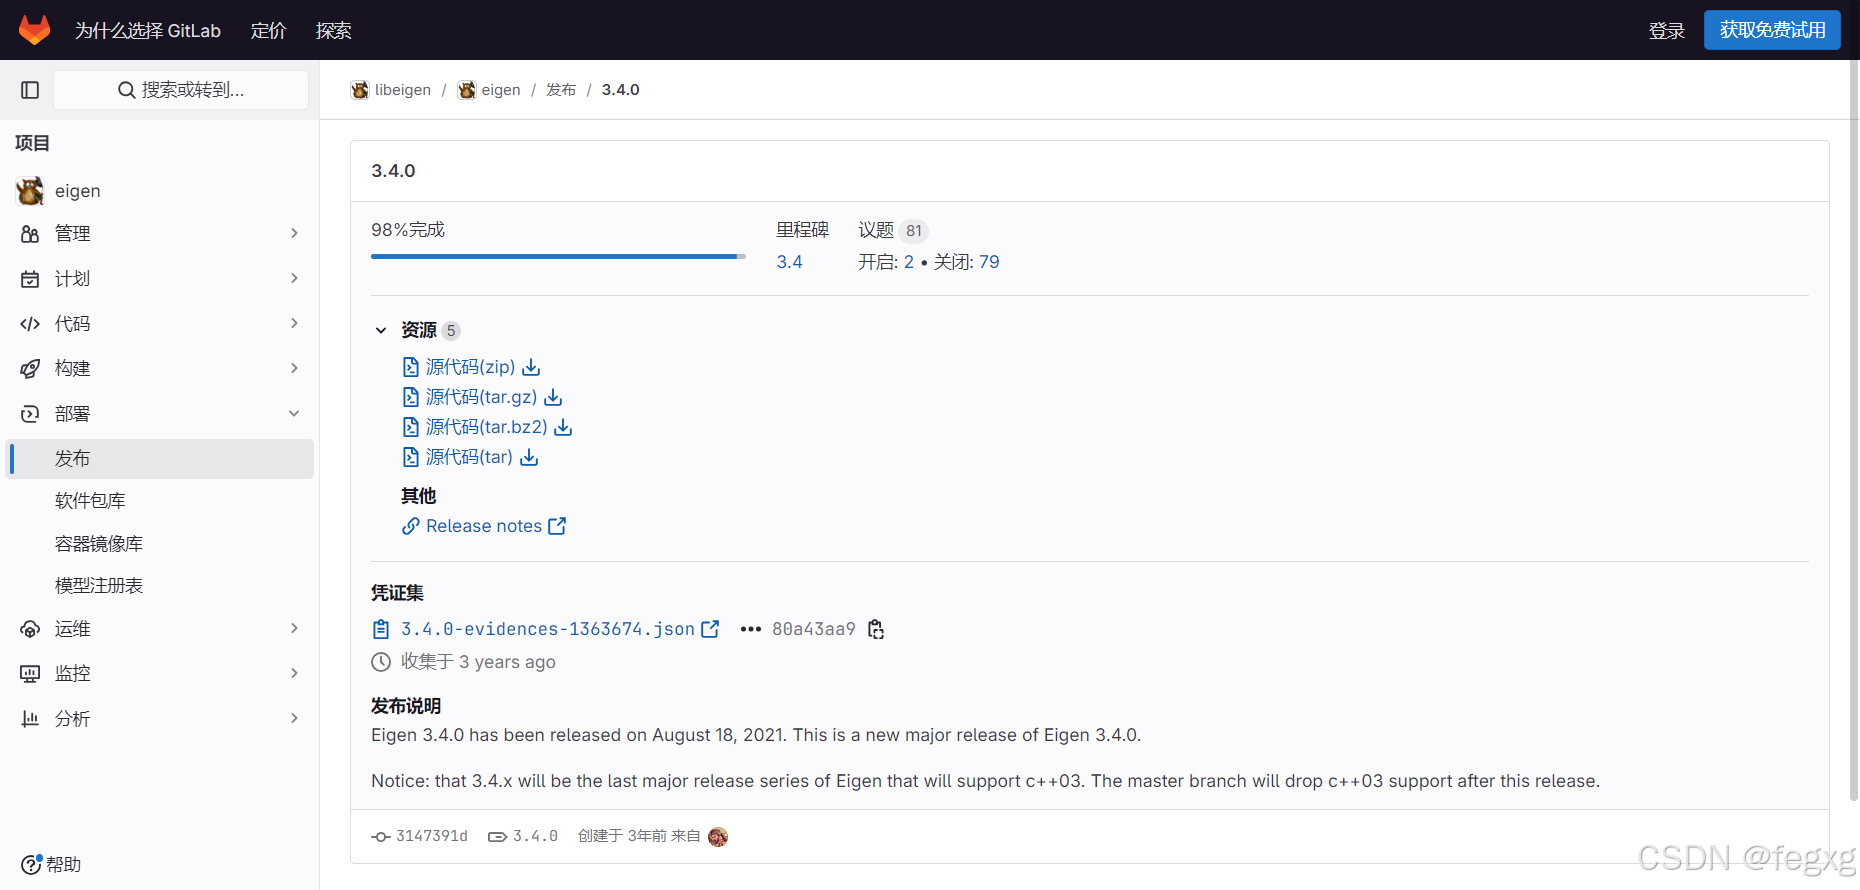Click the 登录 sign-in link
This screenshot has width=1860, height=890.
coord(1667,31)
